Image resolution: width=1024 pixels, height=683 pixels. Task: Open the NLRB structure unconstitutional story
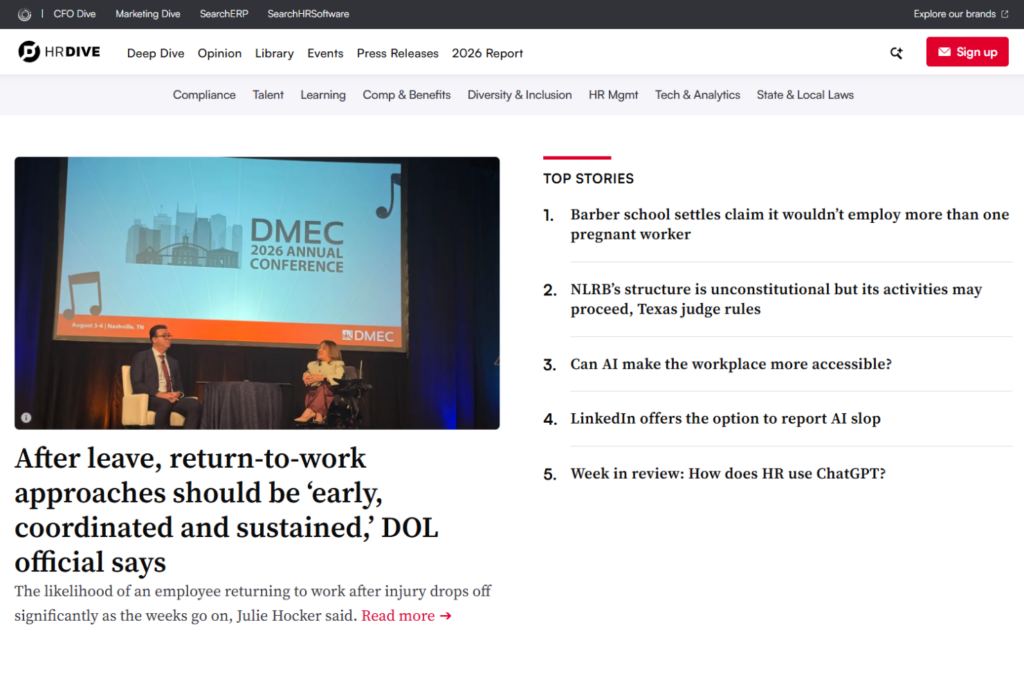point(776,298)
